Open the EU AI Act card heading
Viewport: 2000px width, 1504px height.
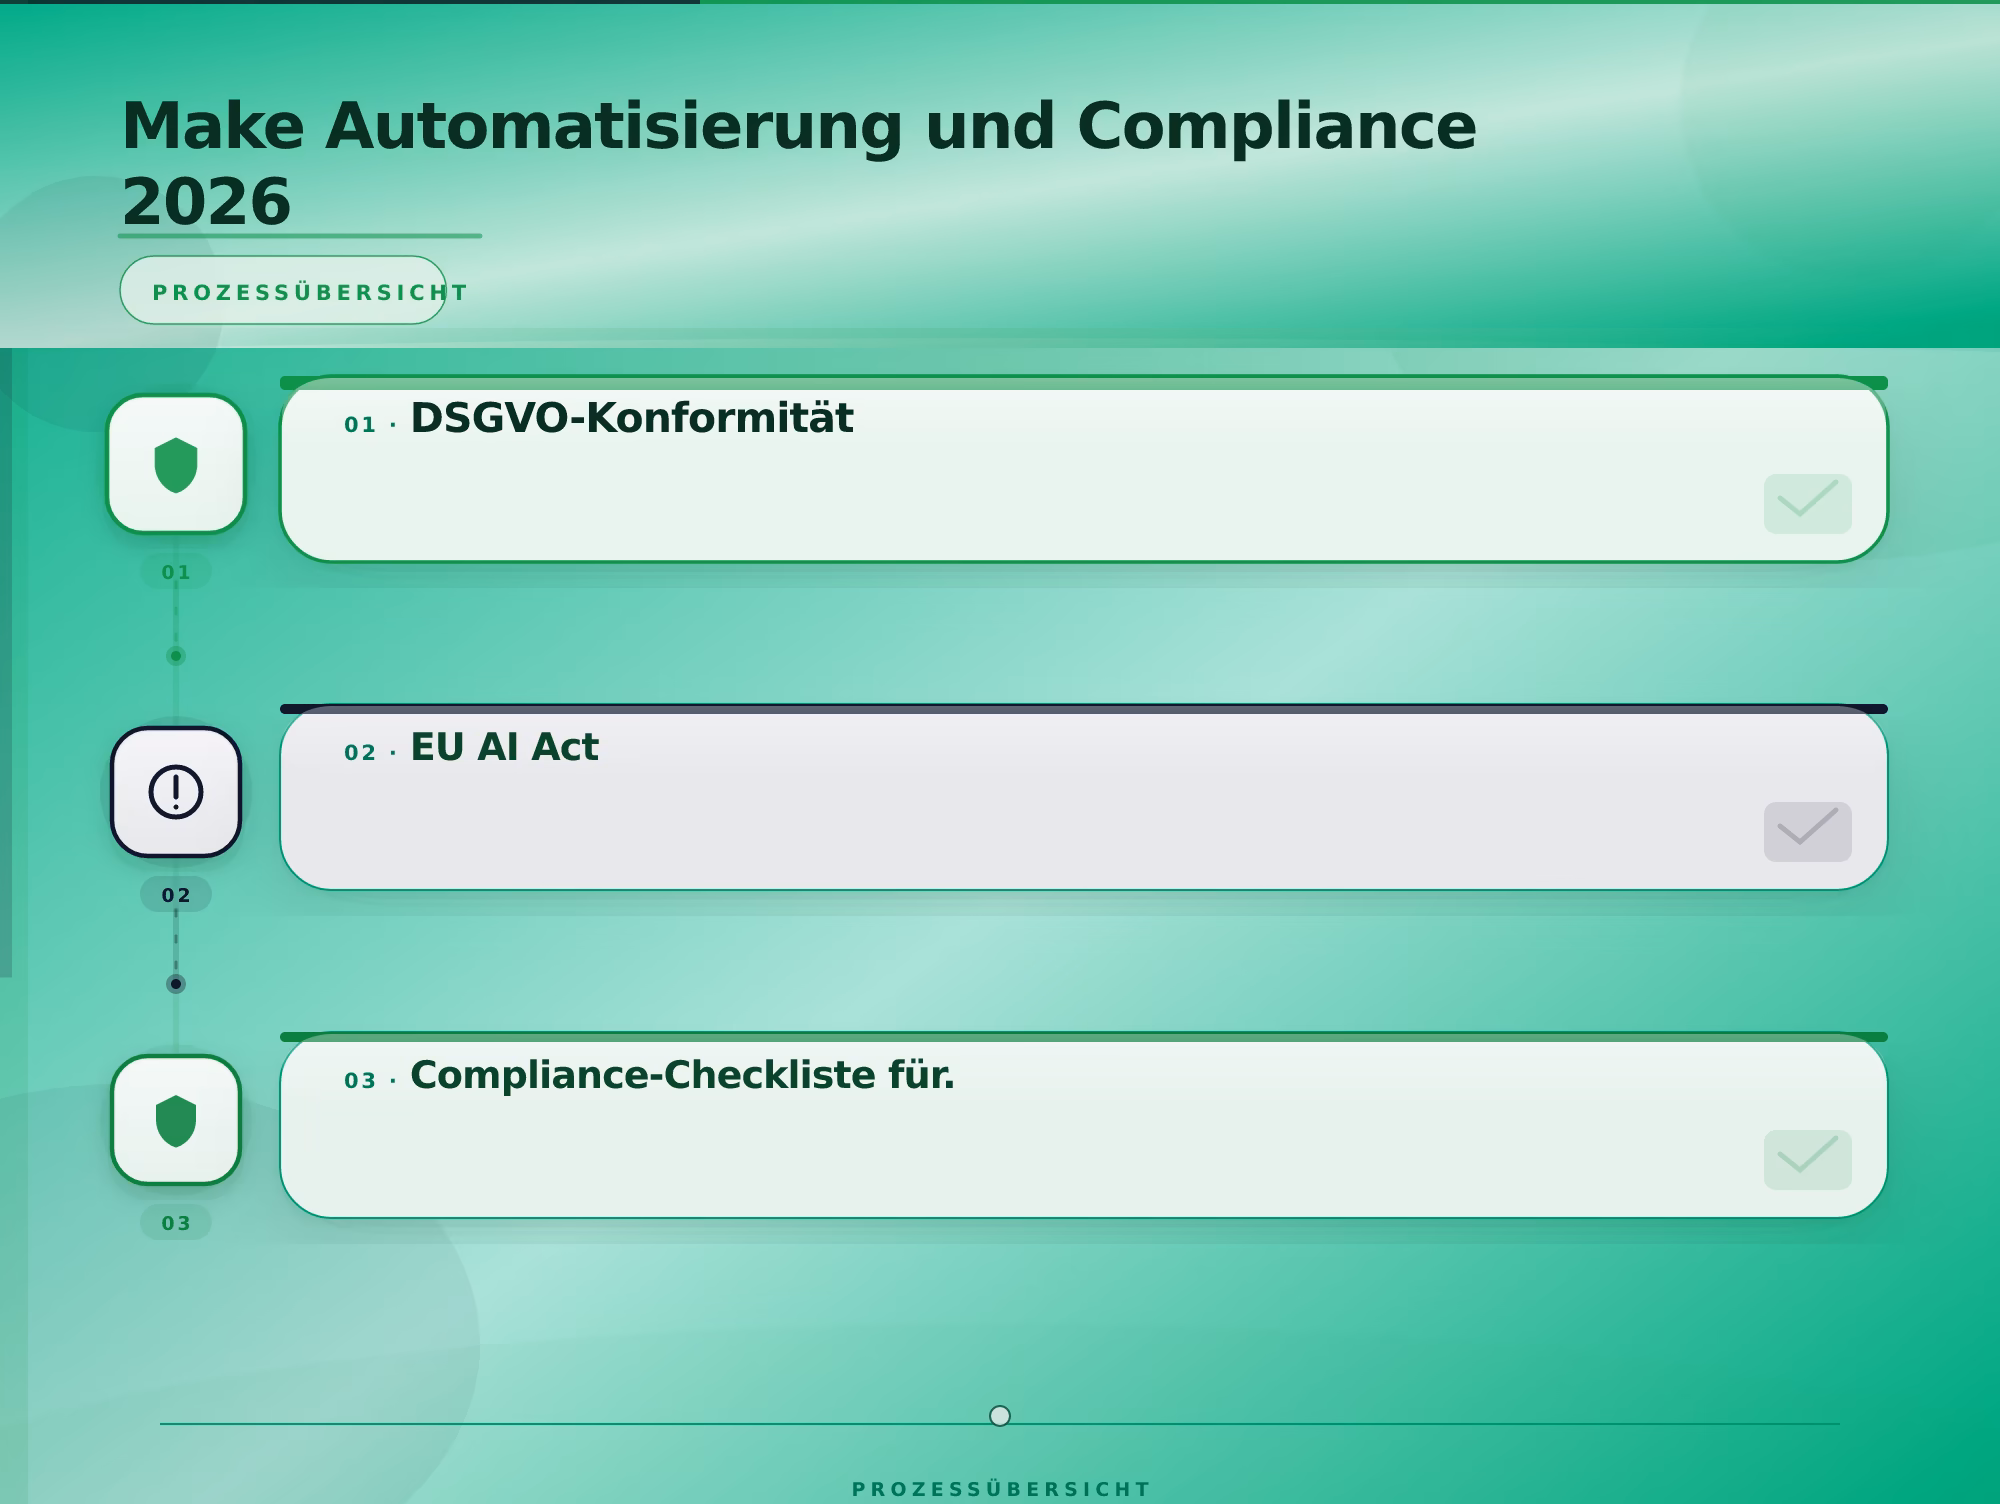click(x=504, y=747)
